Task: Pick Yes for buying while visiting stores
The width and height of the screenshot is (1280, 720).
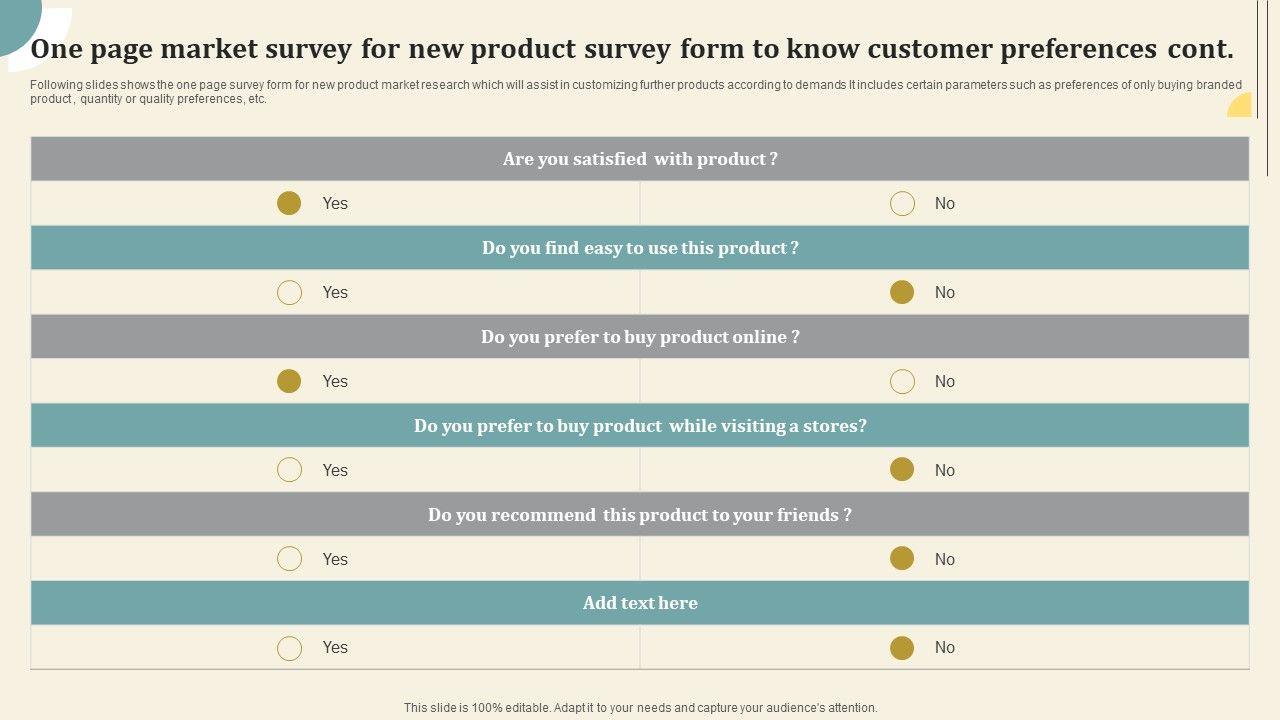Action: 289,470
